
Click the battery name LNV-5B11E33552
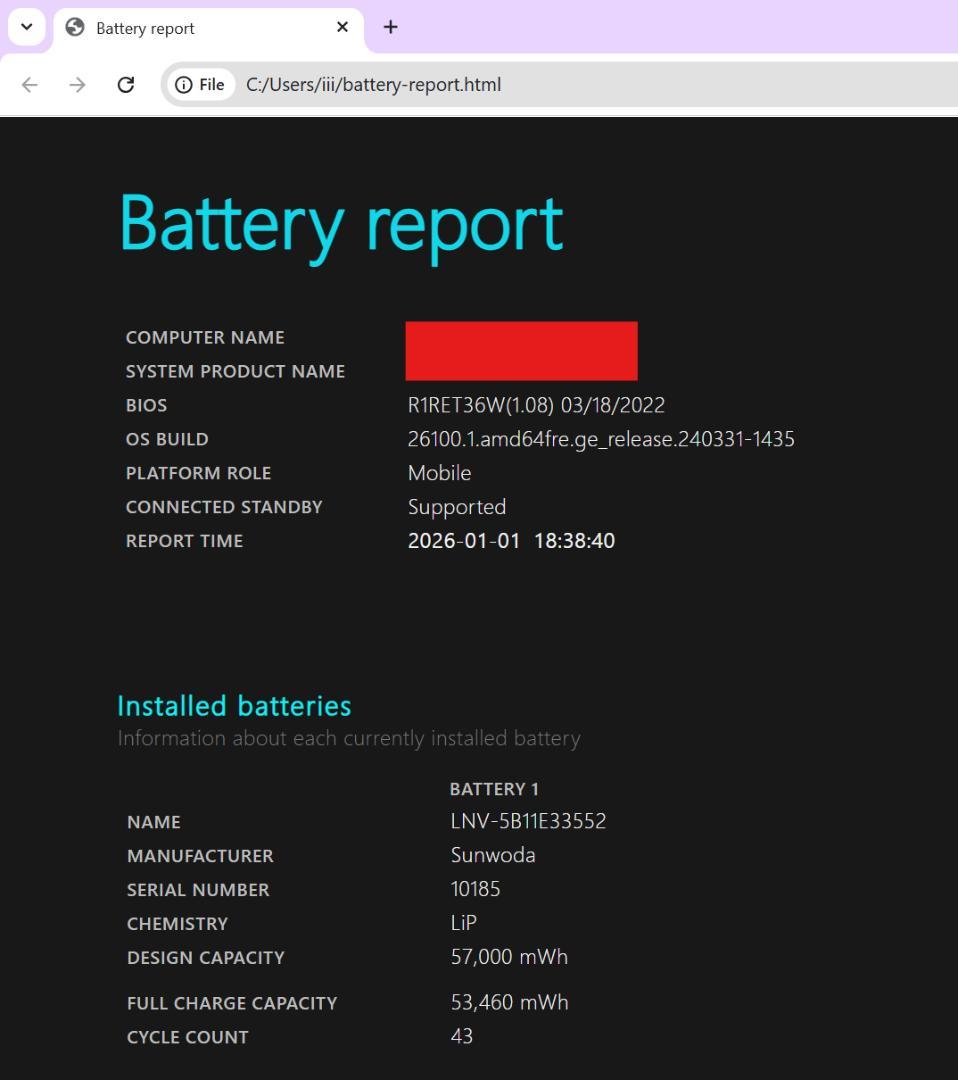[527, 820]
